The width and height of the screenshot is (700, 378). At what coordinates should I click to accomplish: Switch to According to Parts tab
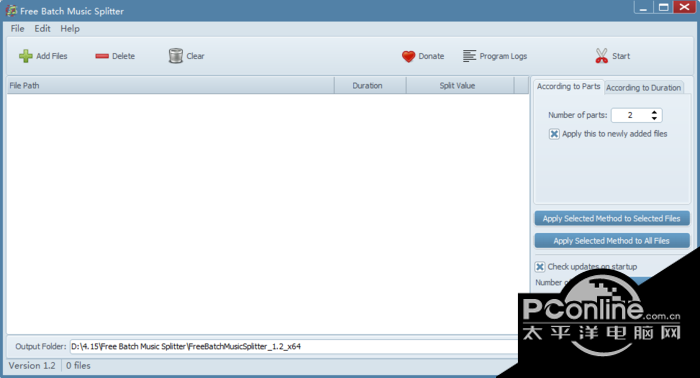pyautogui.click(x=568, y=86)
